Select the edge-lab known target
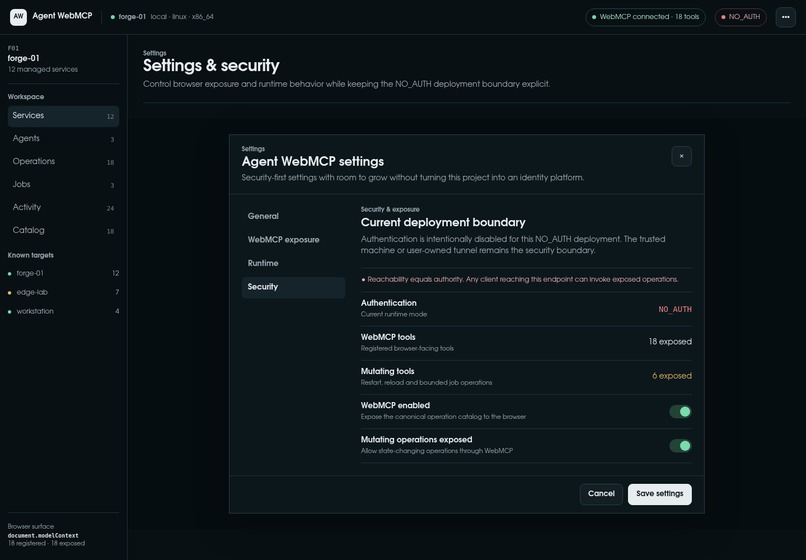806x560 pixels. [63, 292]
